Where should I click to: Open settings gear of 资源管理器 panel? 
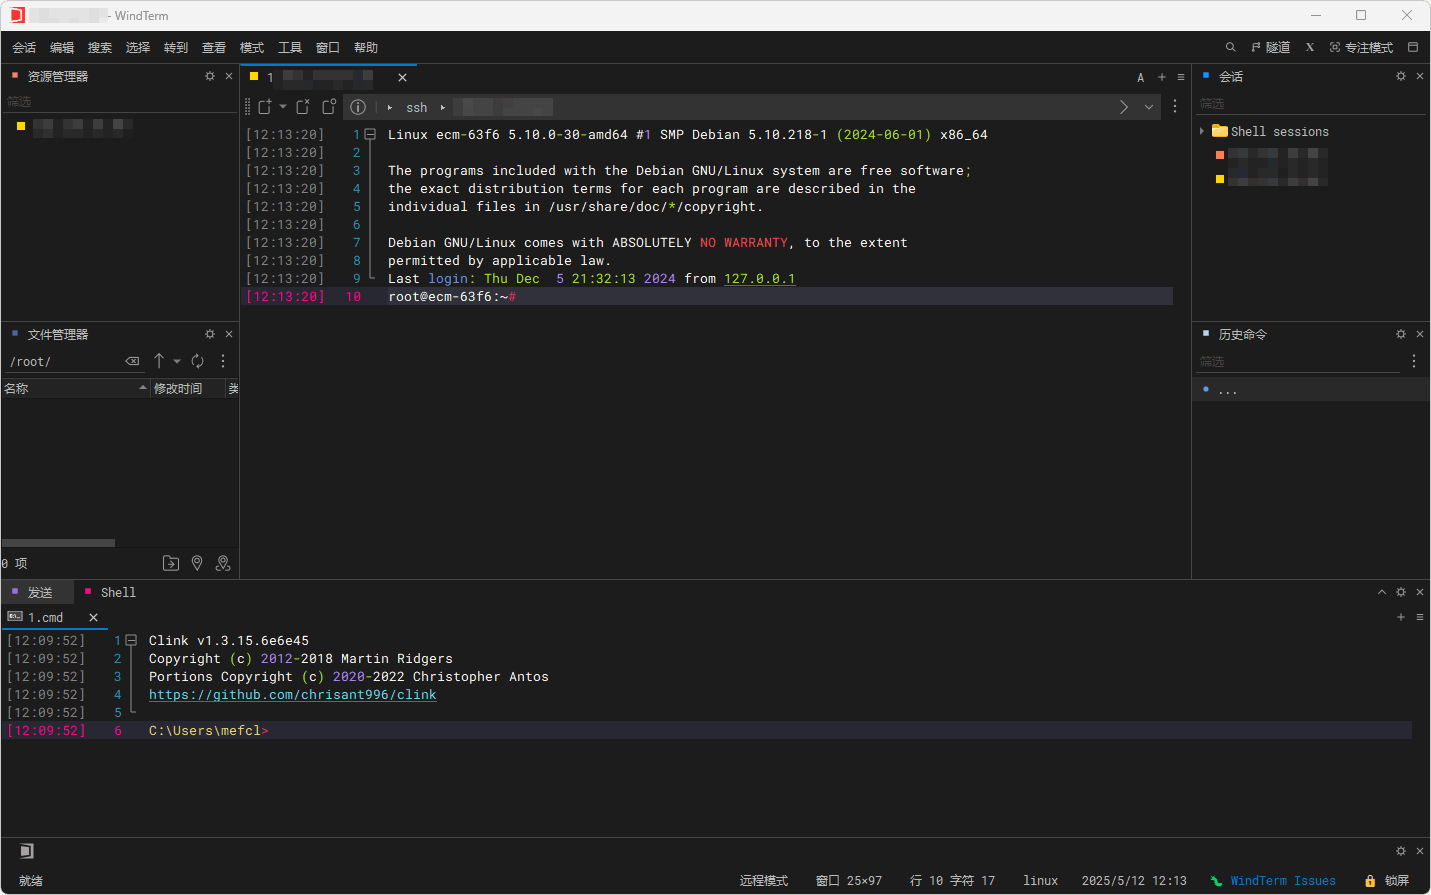coord(210,76)
